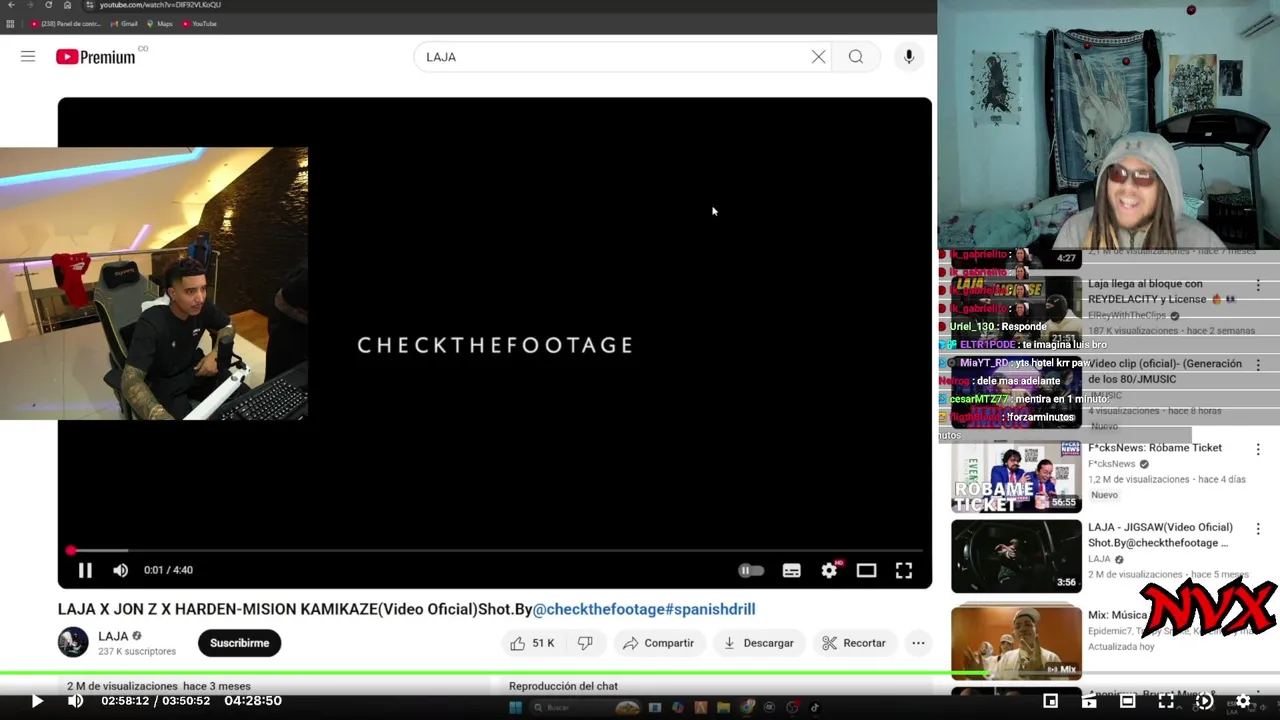Open title F*cksNews: Róbame Ticket

click(1155, 448)
